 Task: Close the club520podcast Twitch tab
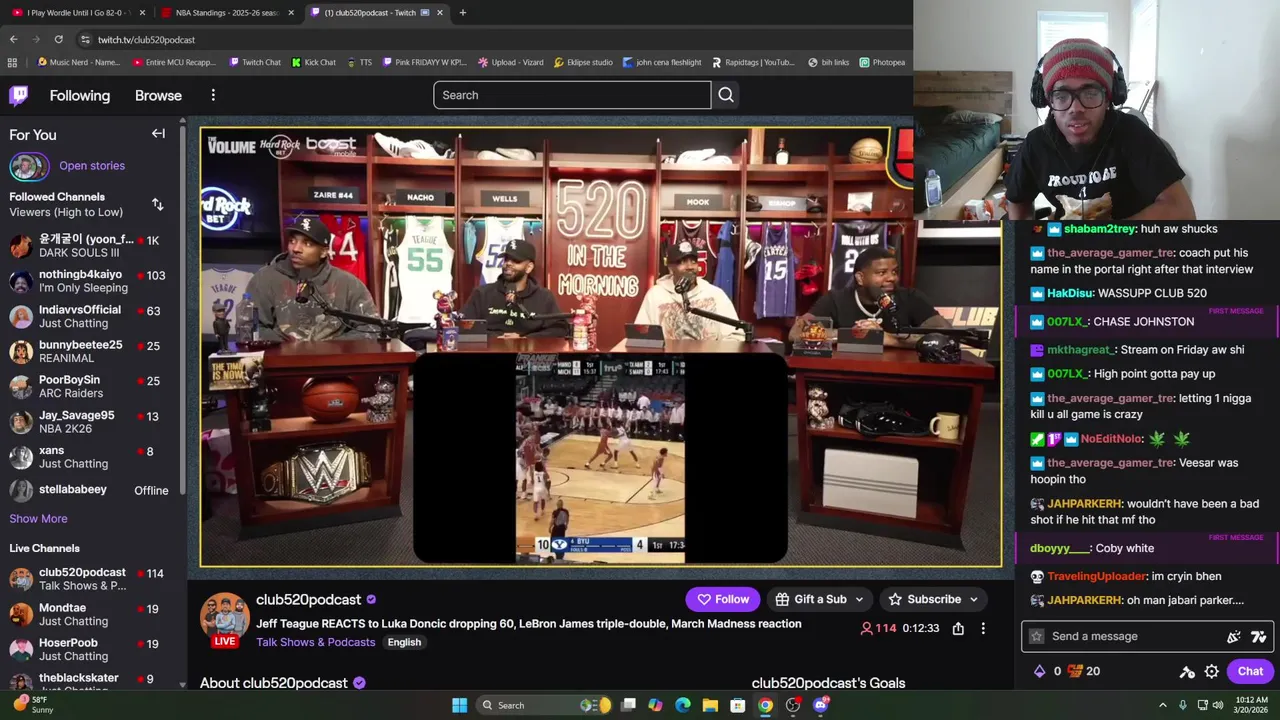tap(440, 13)
